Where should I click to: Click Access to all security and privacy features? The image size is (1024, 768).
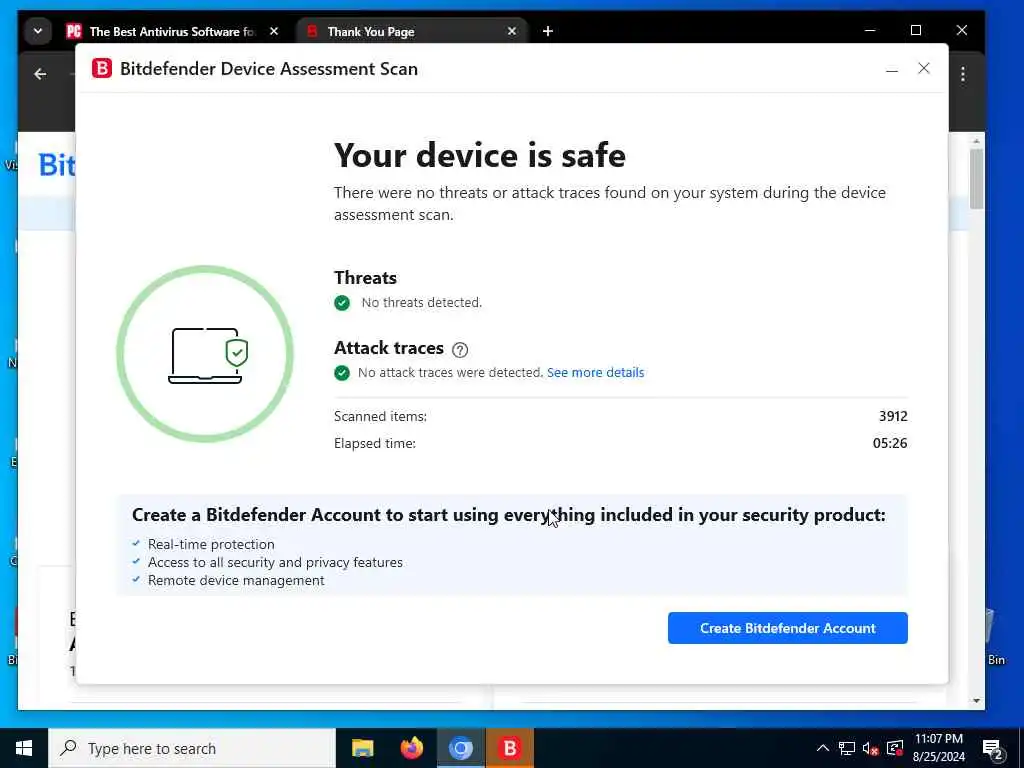[x=275, y=562]
